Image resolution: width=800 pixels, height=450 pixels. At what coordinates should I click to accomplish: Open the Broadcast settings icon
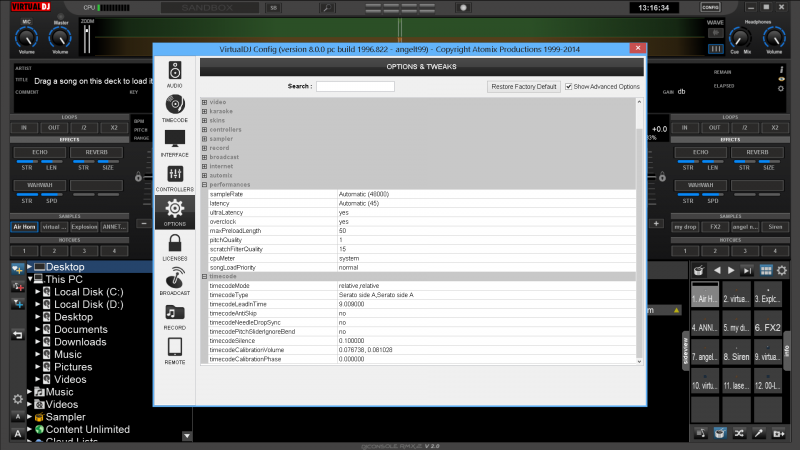[174, 281]
